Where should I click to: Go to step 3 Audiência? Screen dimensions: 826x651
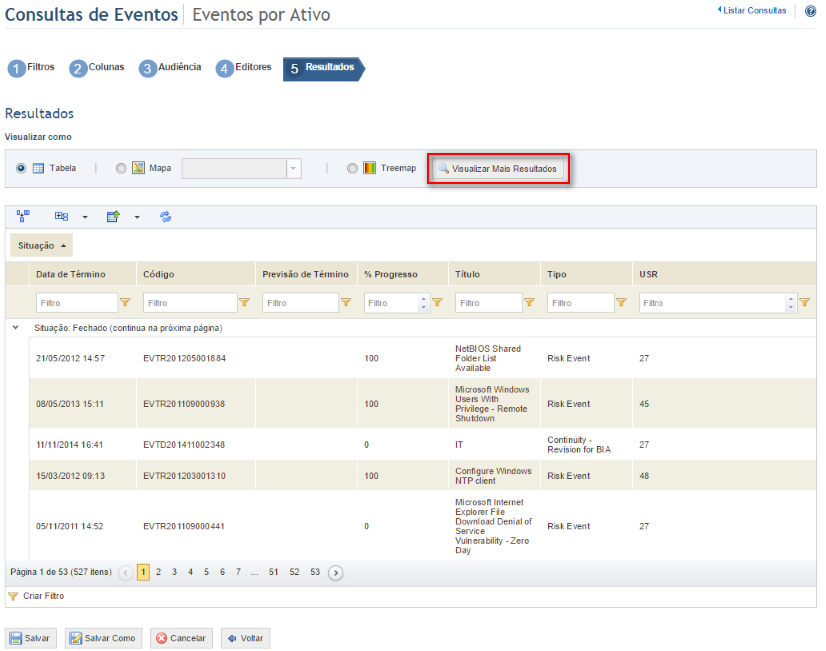[170, 68]
